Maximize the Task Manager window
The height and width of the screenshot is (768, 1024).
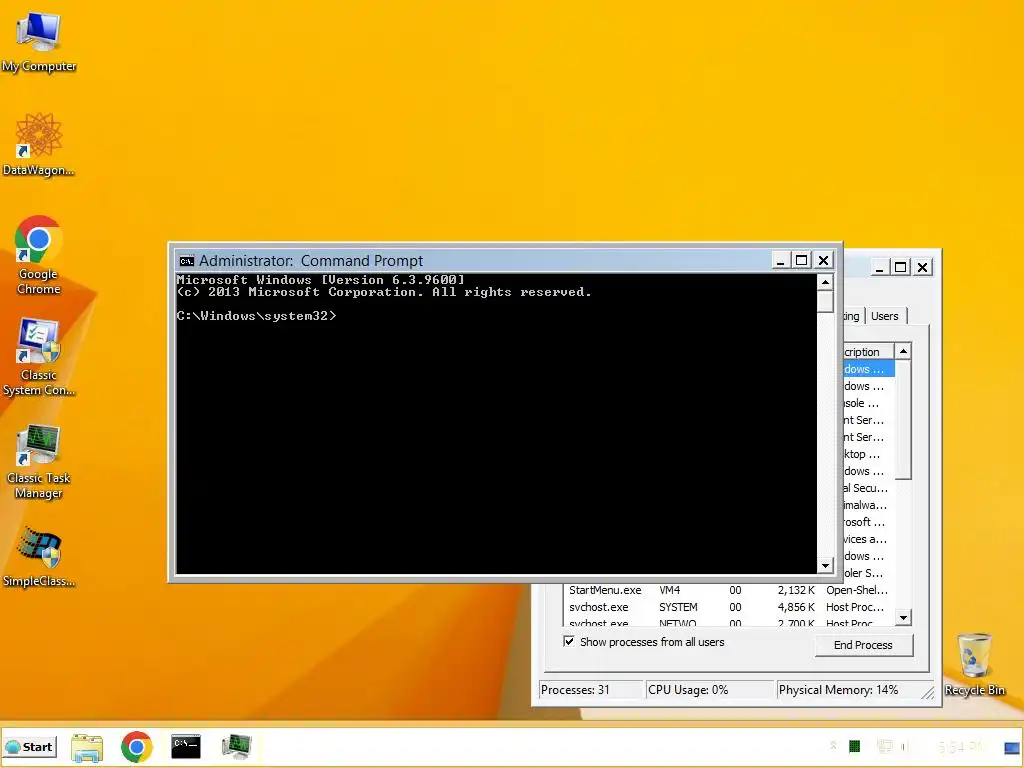pyautogui.click(x=901, y=267)
